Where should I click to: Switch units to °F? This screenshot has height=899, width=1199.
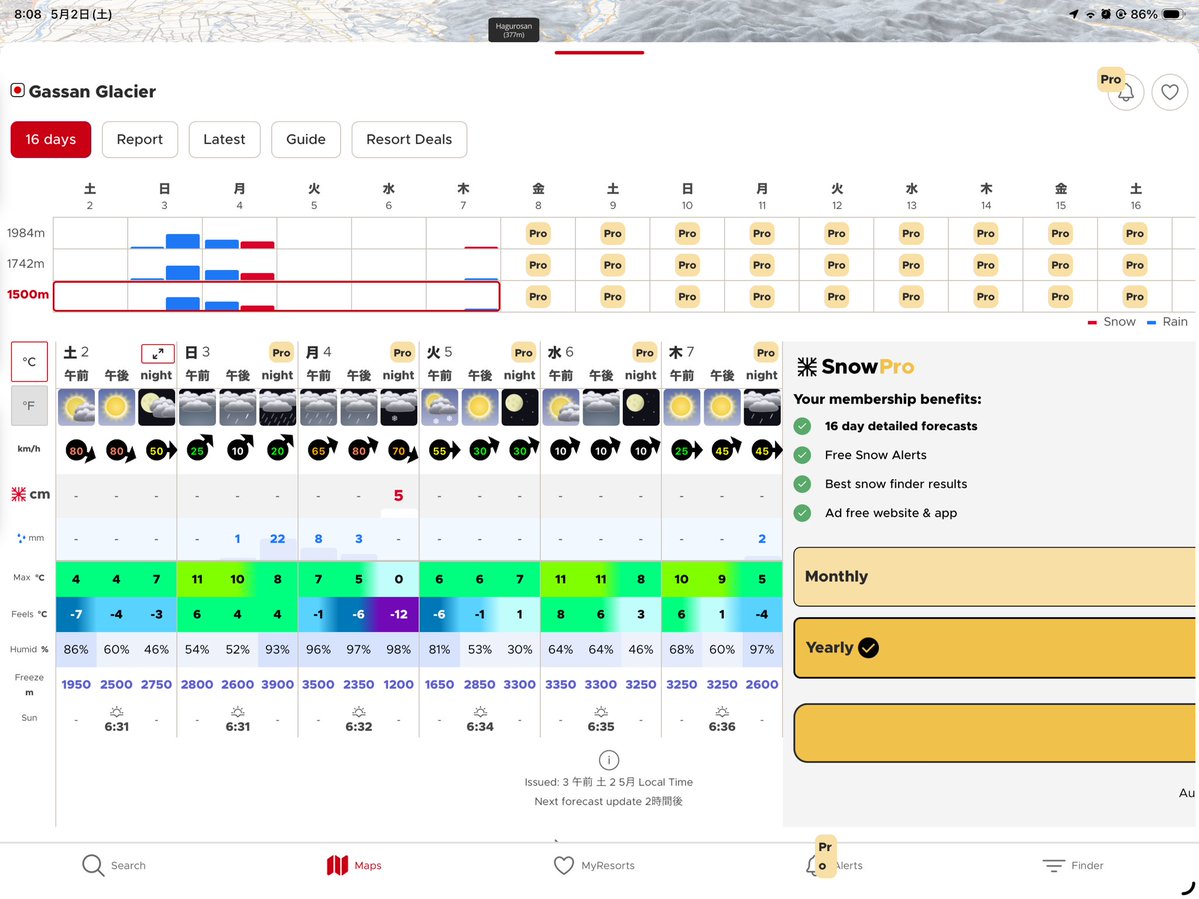pos(29,406)
